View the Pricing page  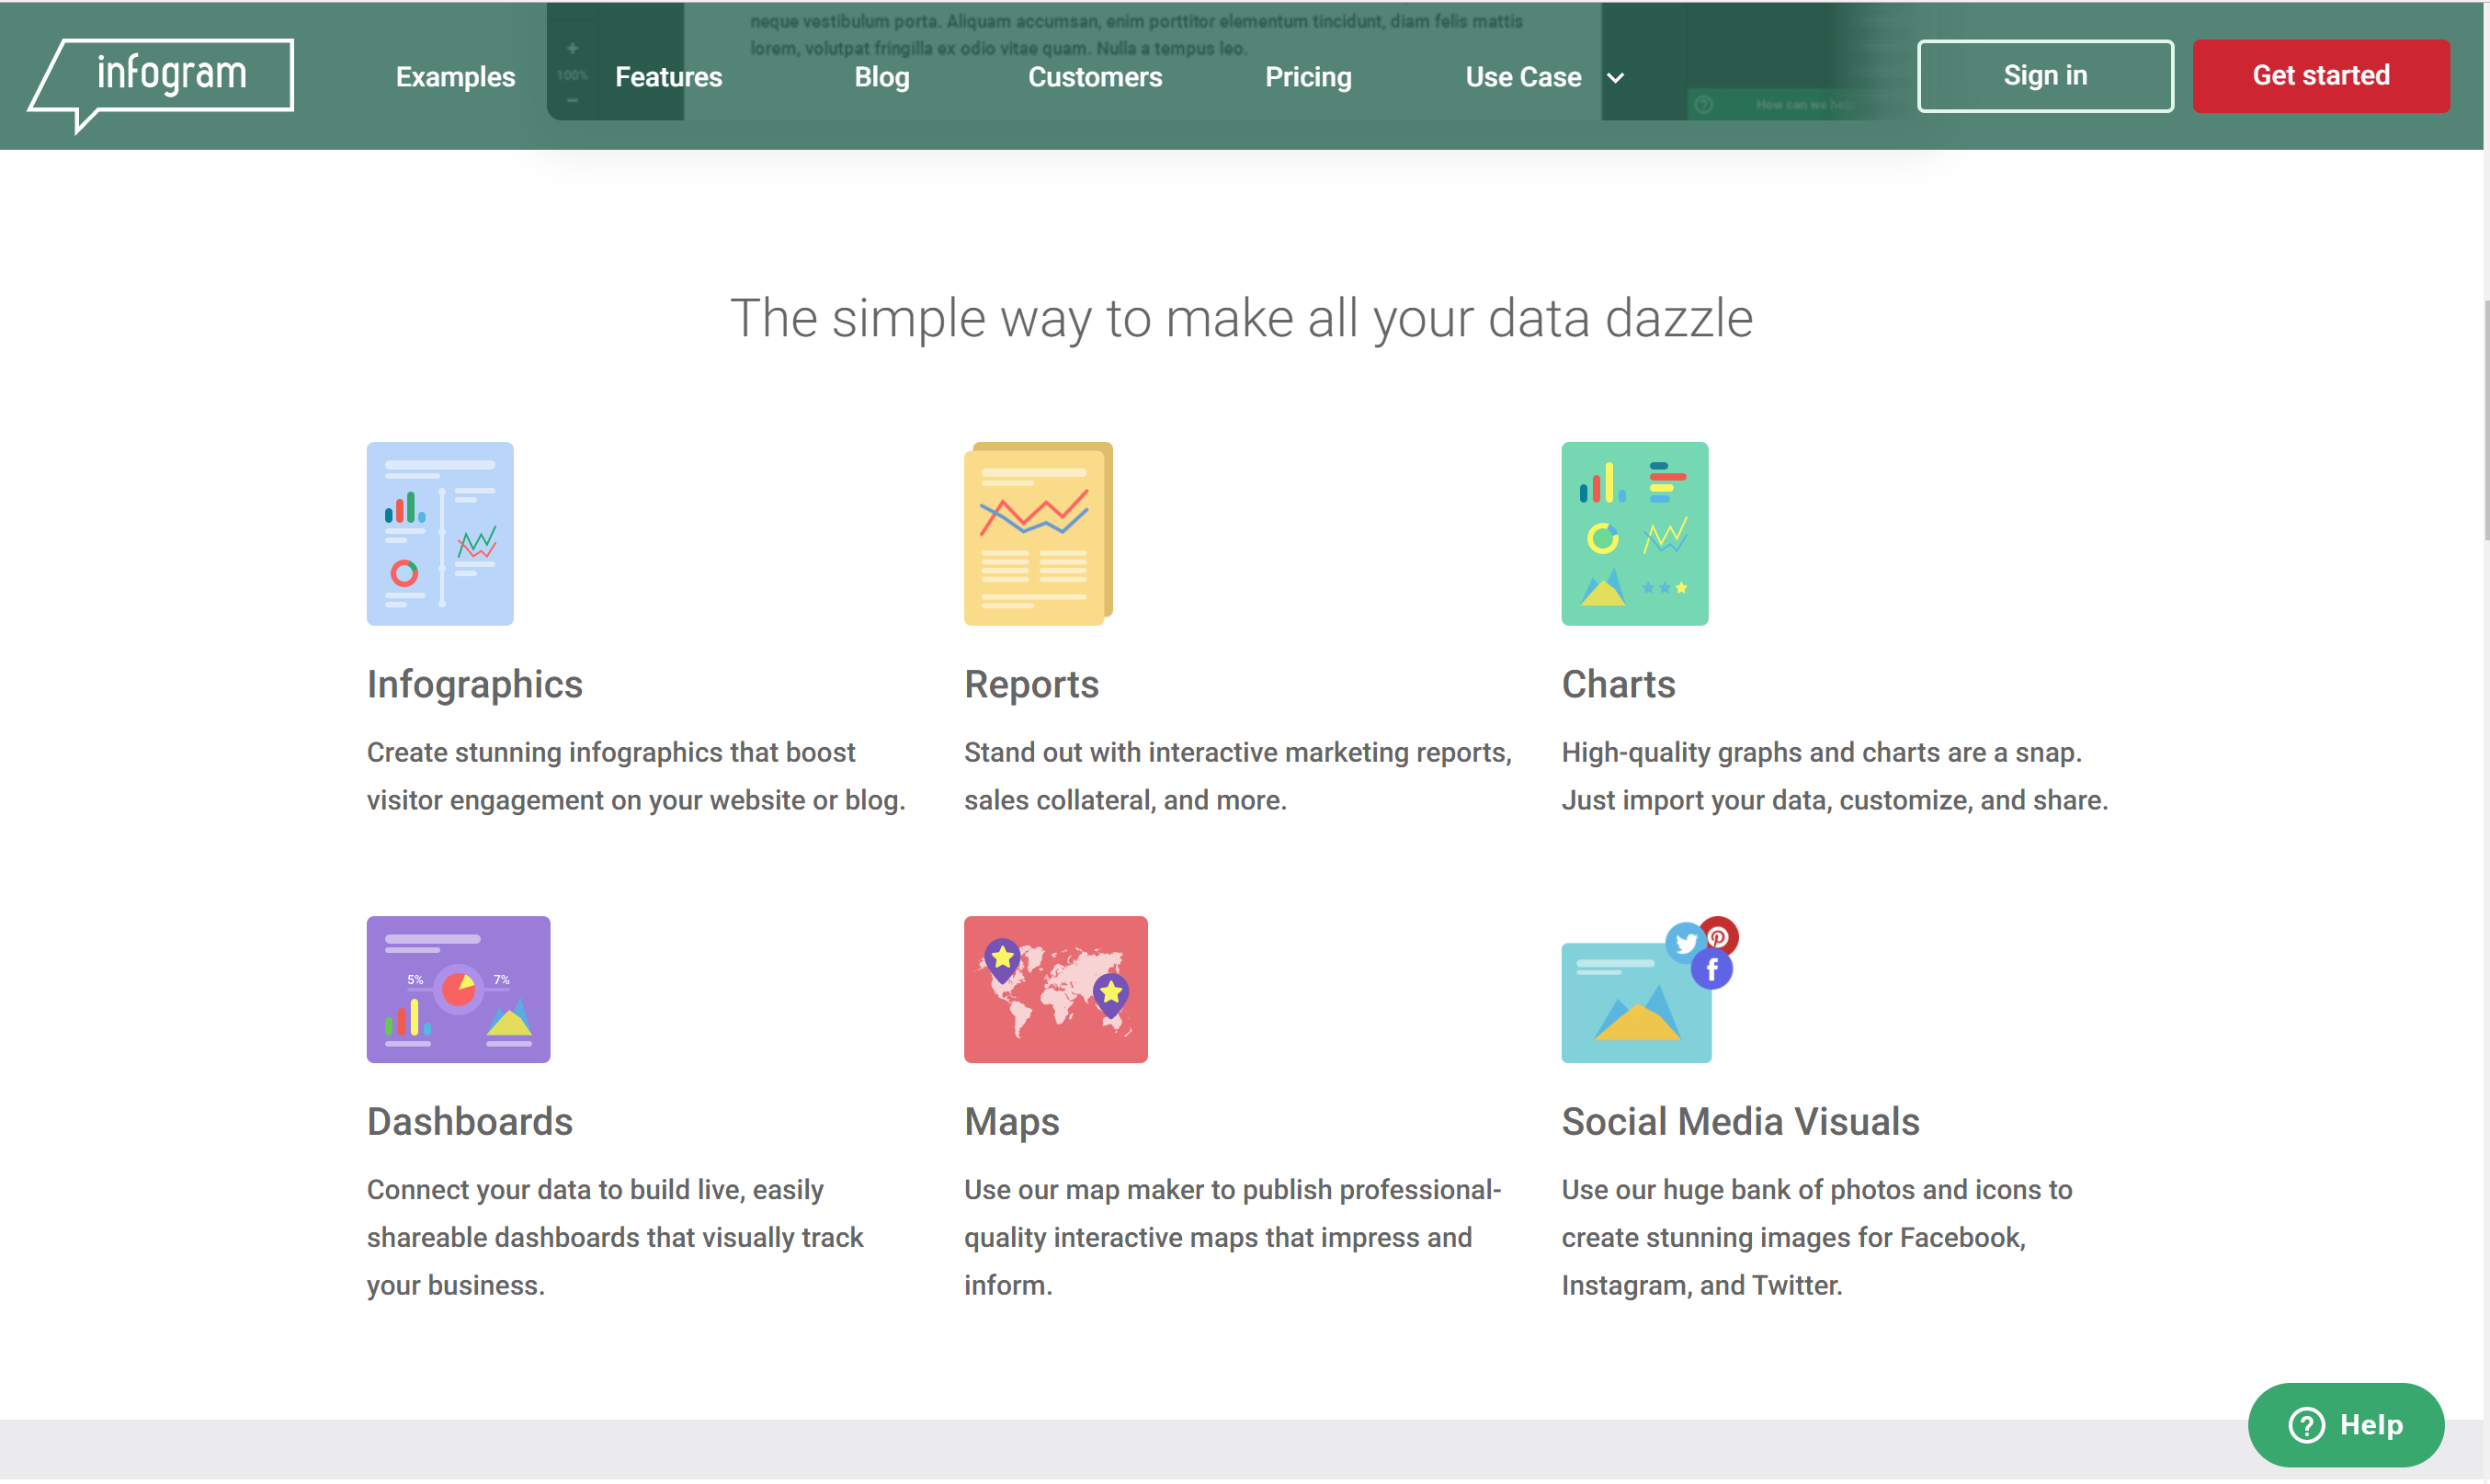click(x=1307, y=77)
